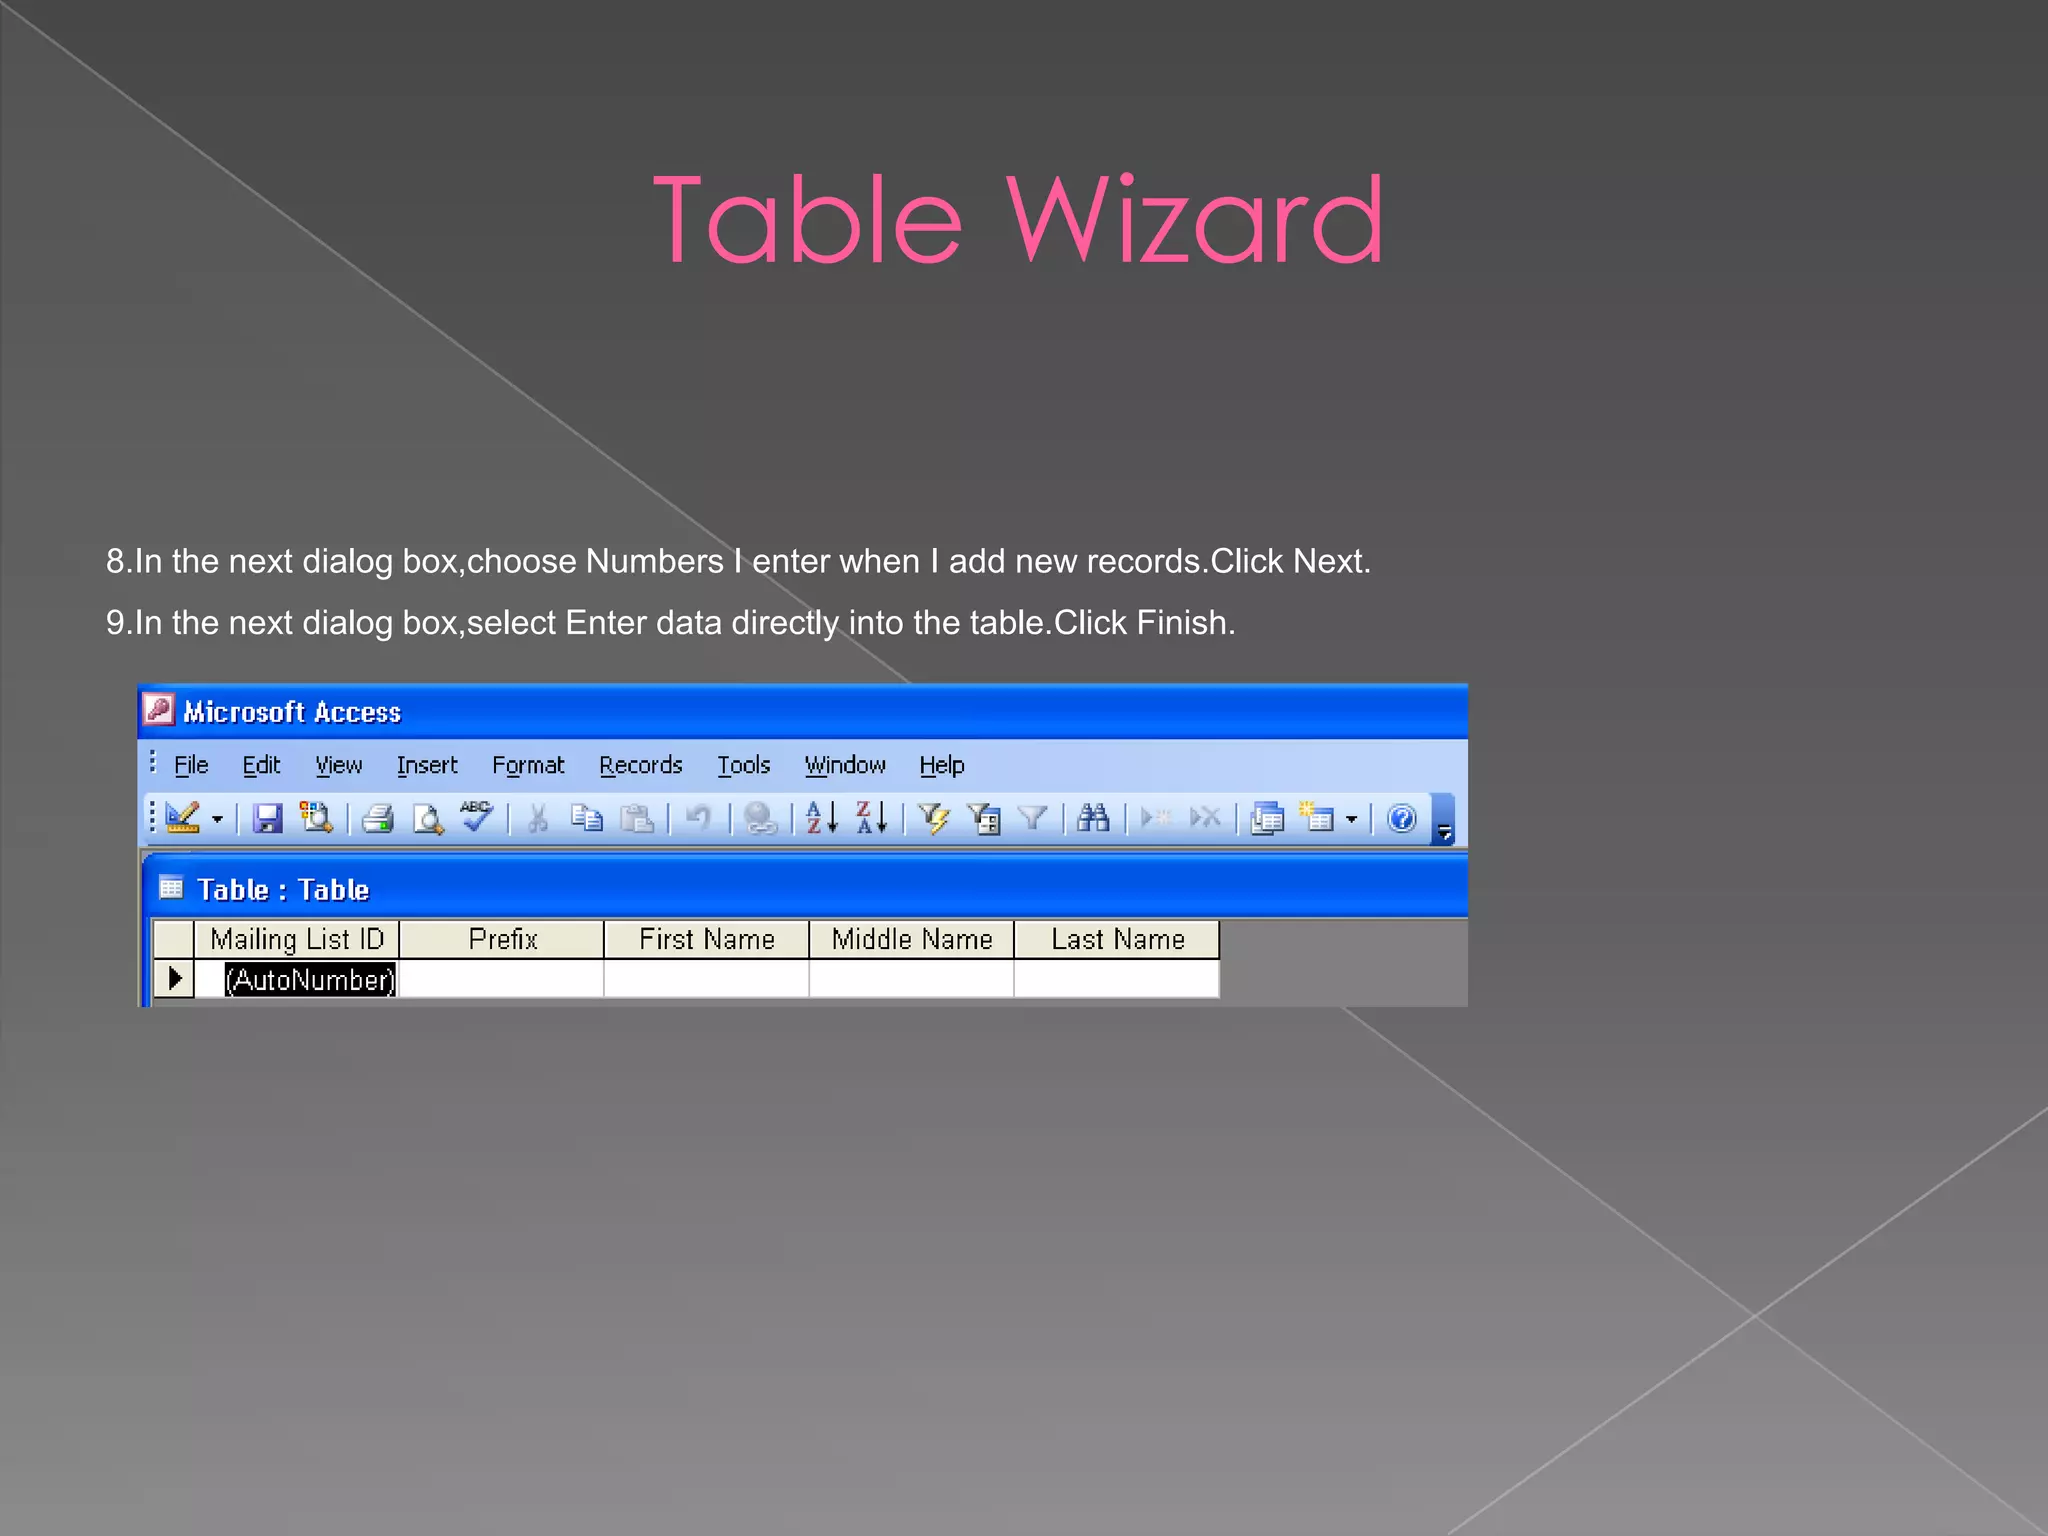
Task: Click the Mailing List ID column header
Action: (x=297, y=939)
